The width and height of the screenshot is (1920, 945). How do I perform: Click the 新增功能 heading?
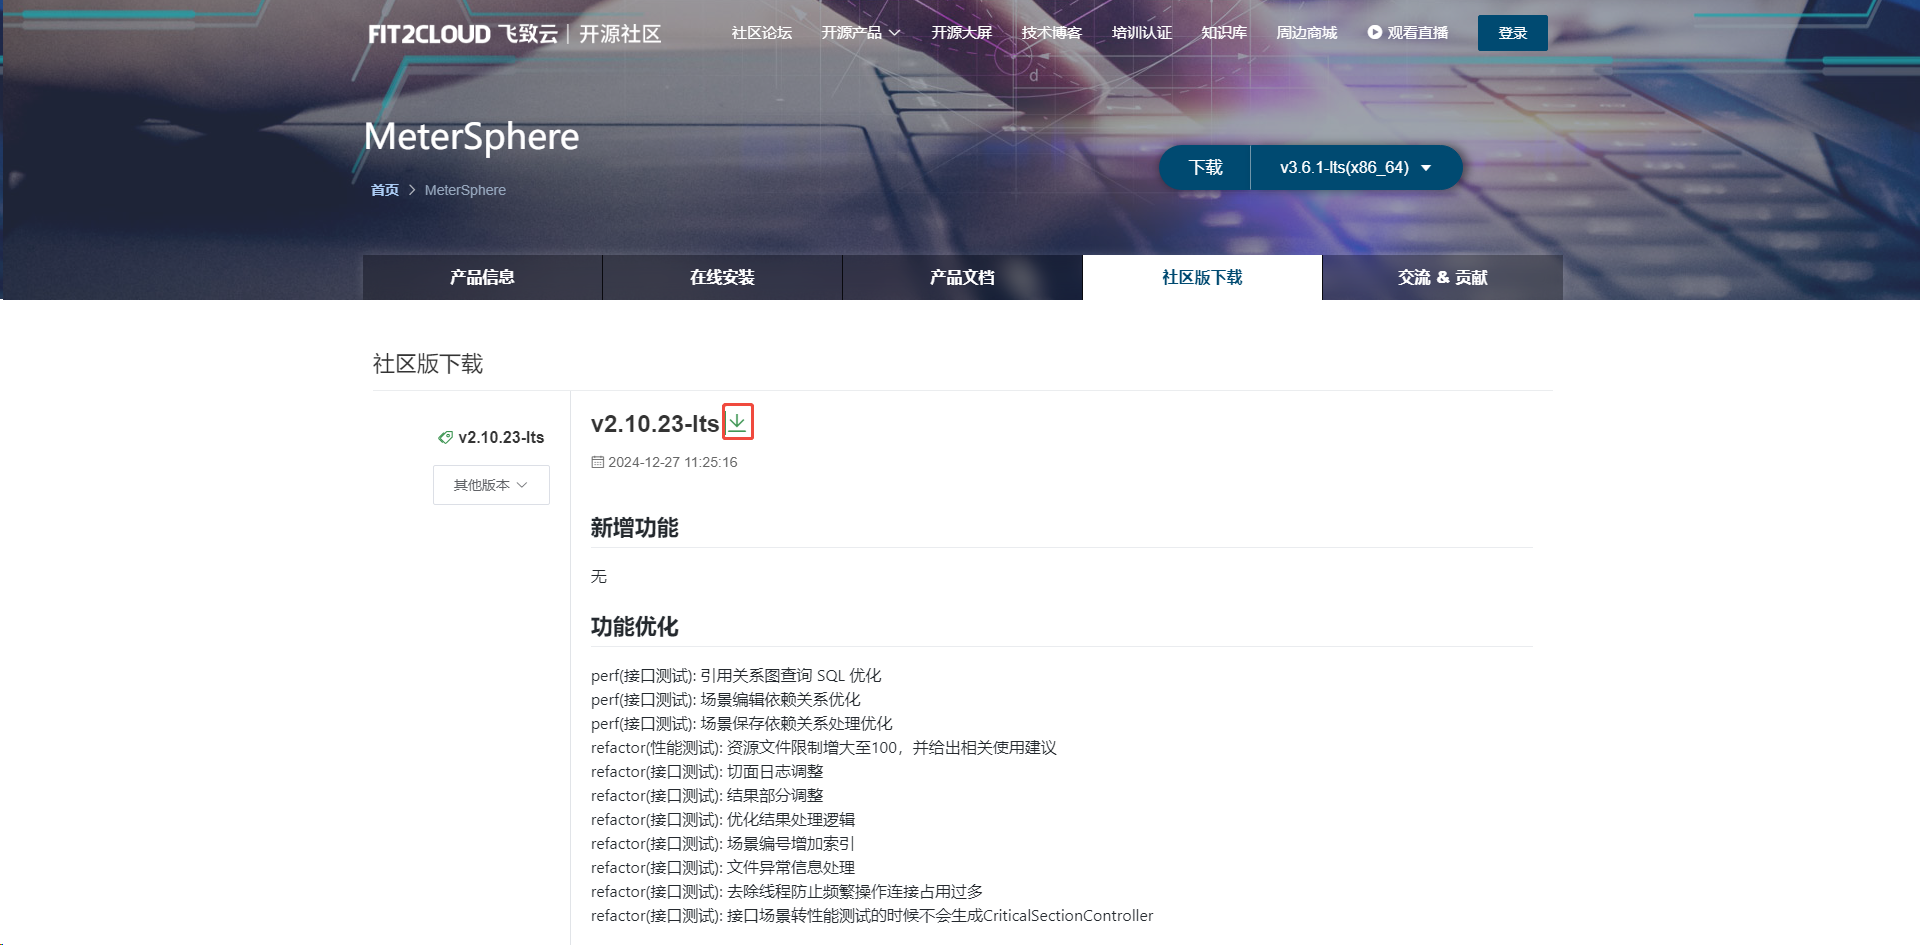pos(635,528)
